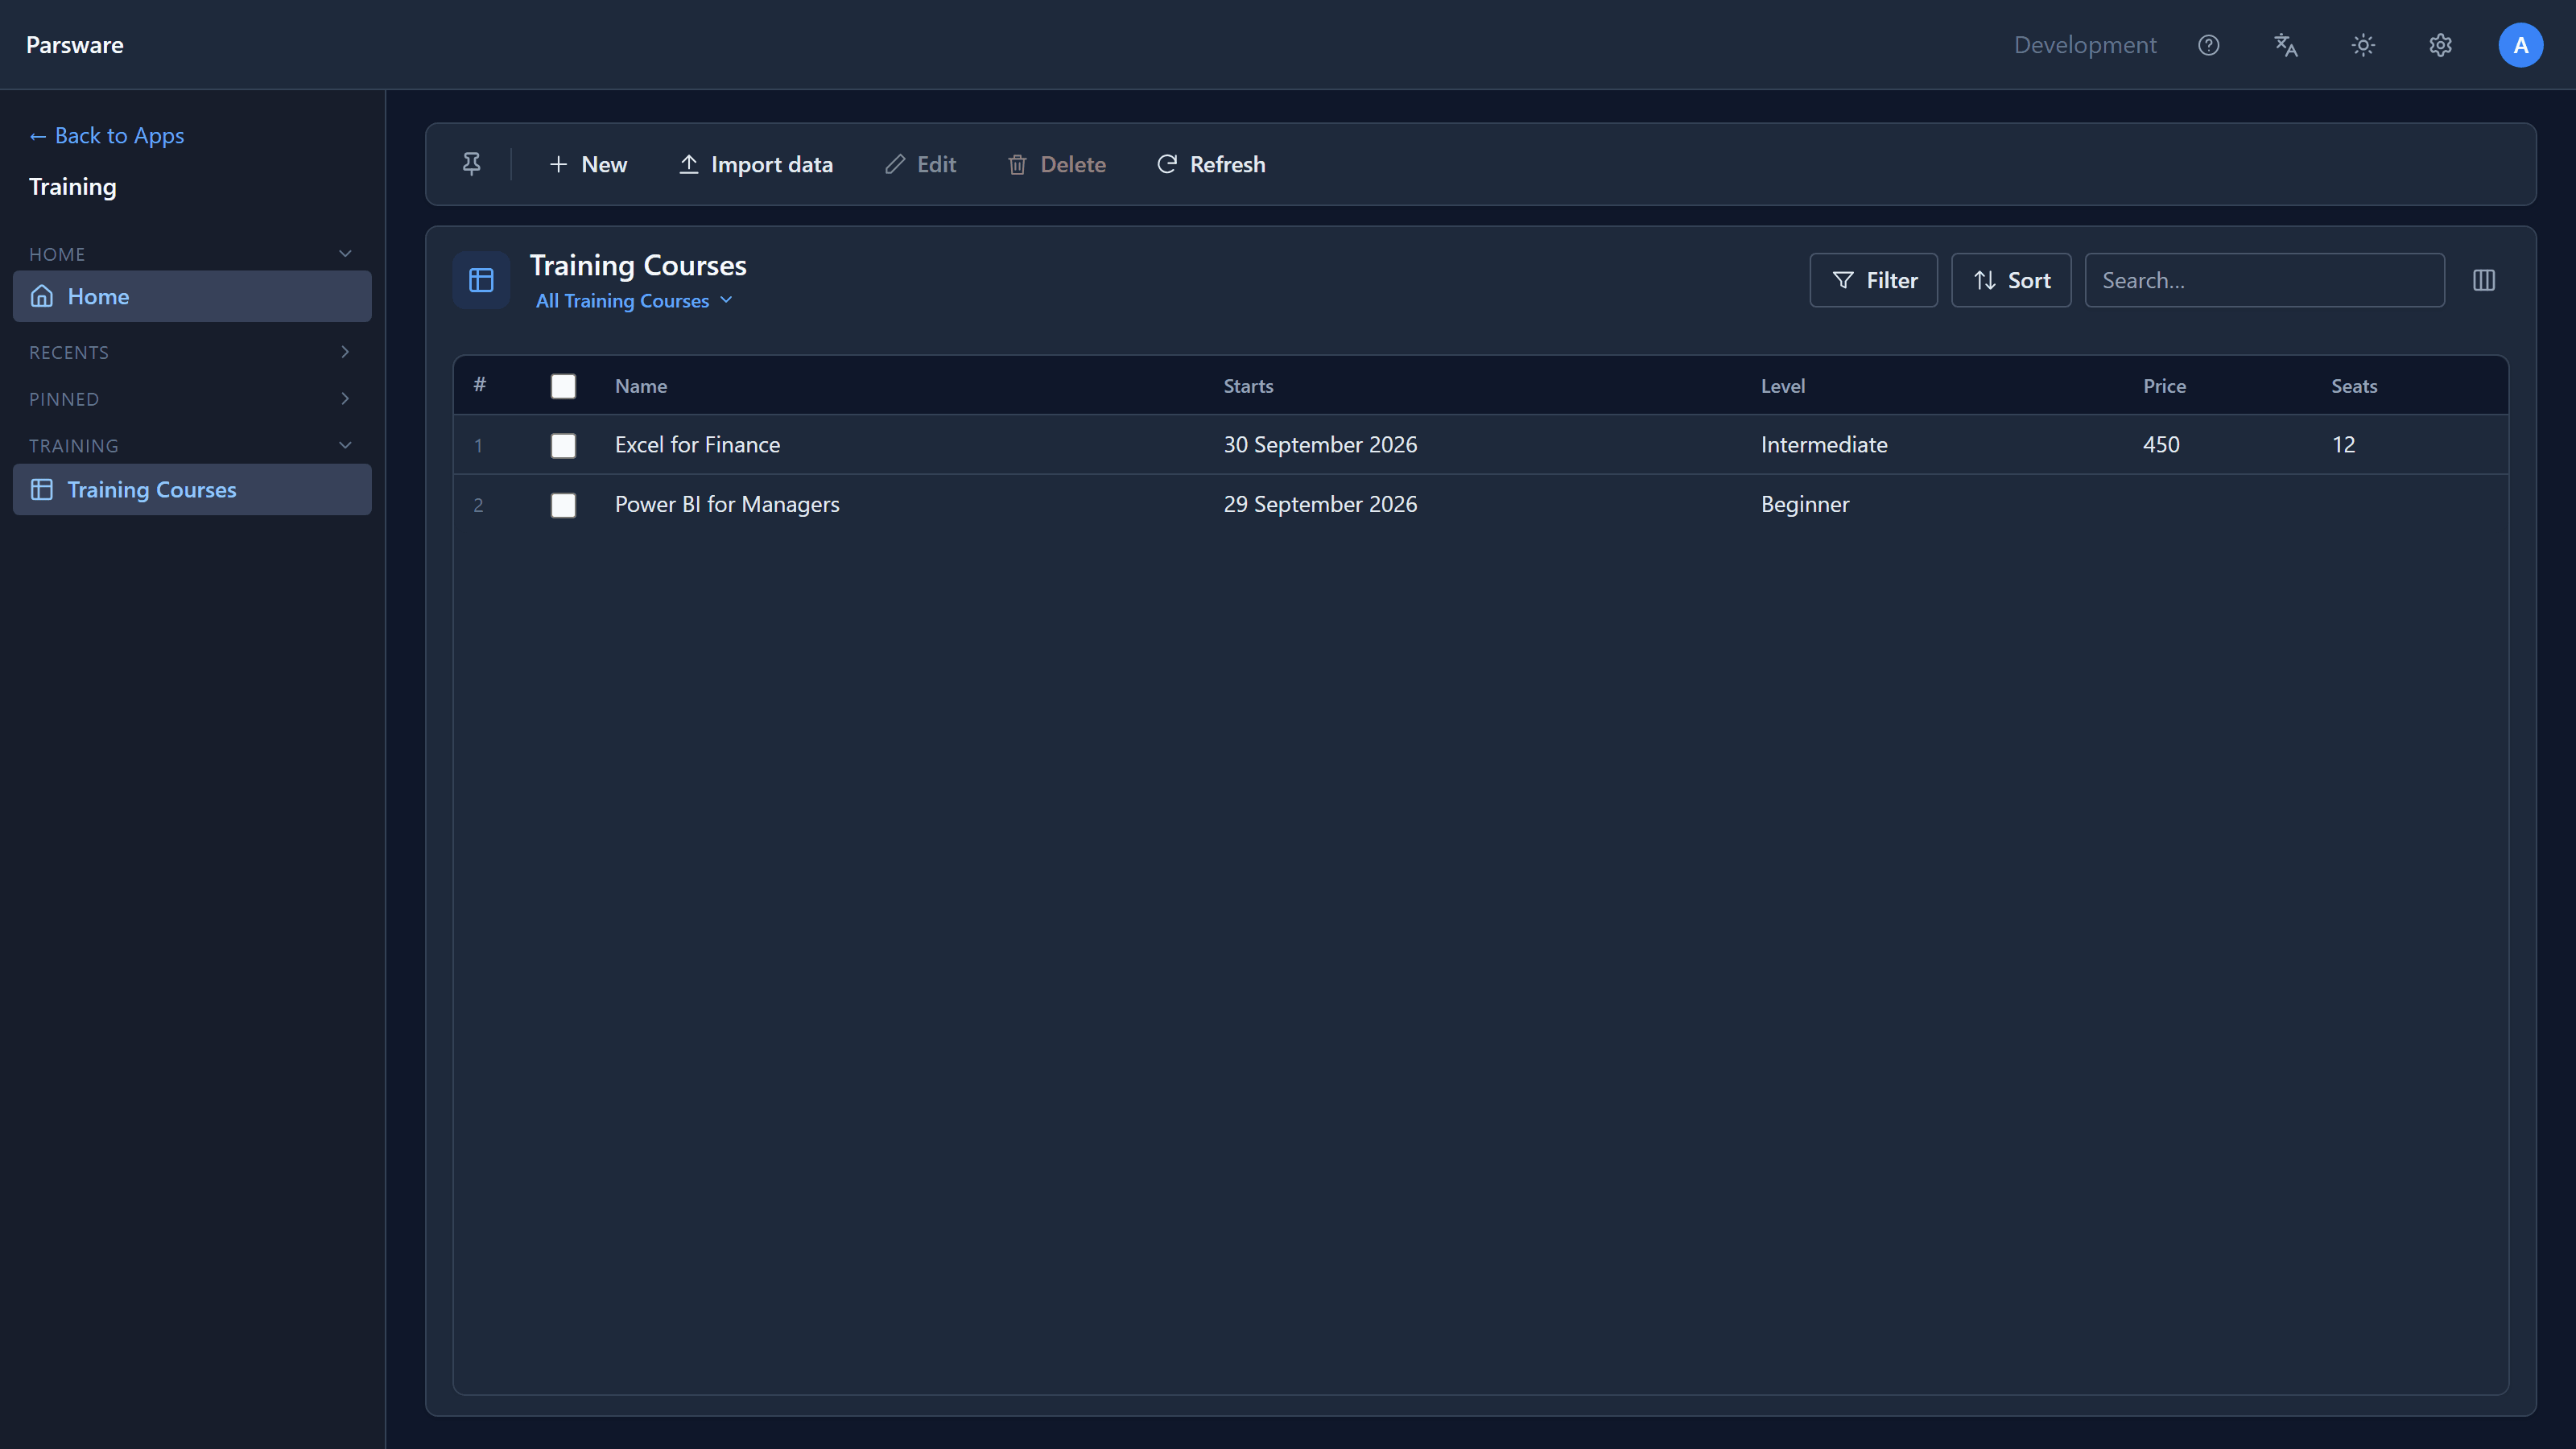Open the Power BI for Managers record
The width and height of the screenshot is (2576, 1449).
tap(727, 505)
